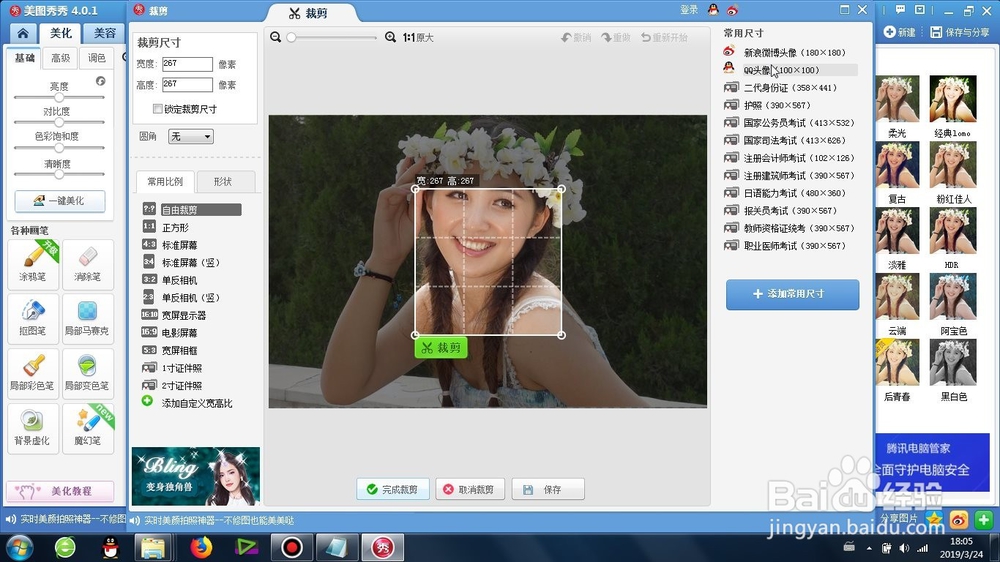
Task: Click the 宽度 width input field
Action: click(x=186, y=64)
